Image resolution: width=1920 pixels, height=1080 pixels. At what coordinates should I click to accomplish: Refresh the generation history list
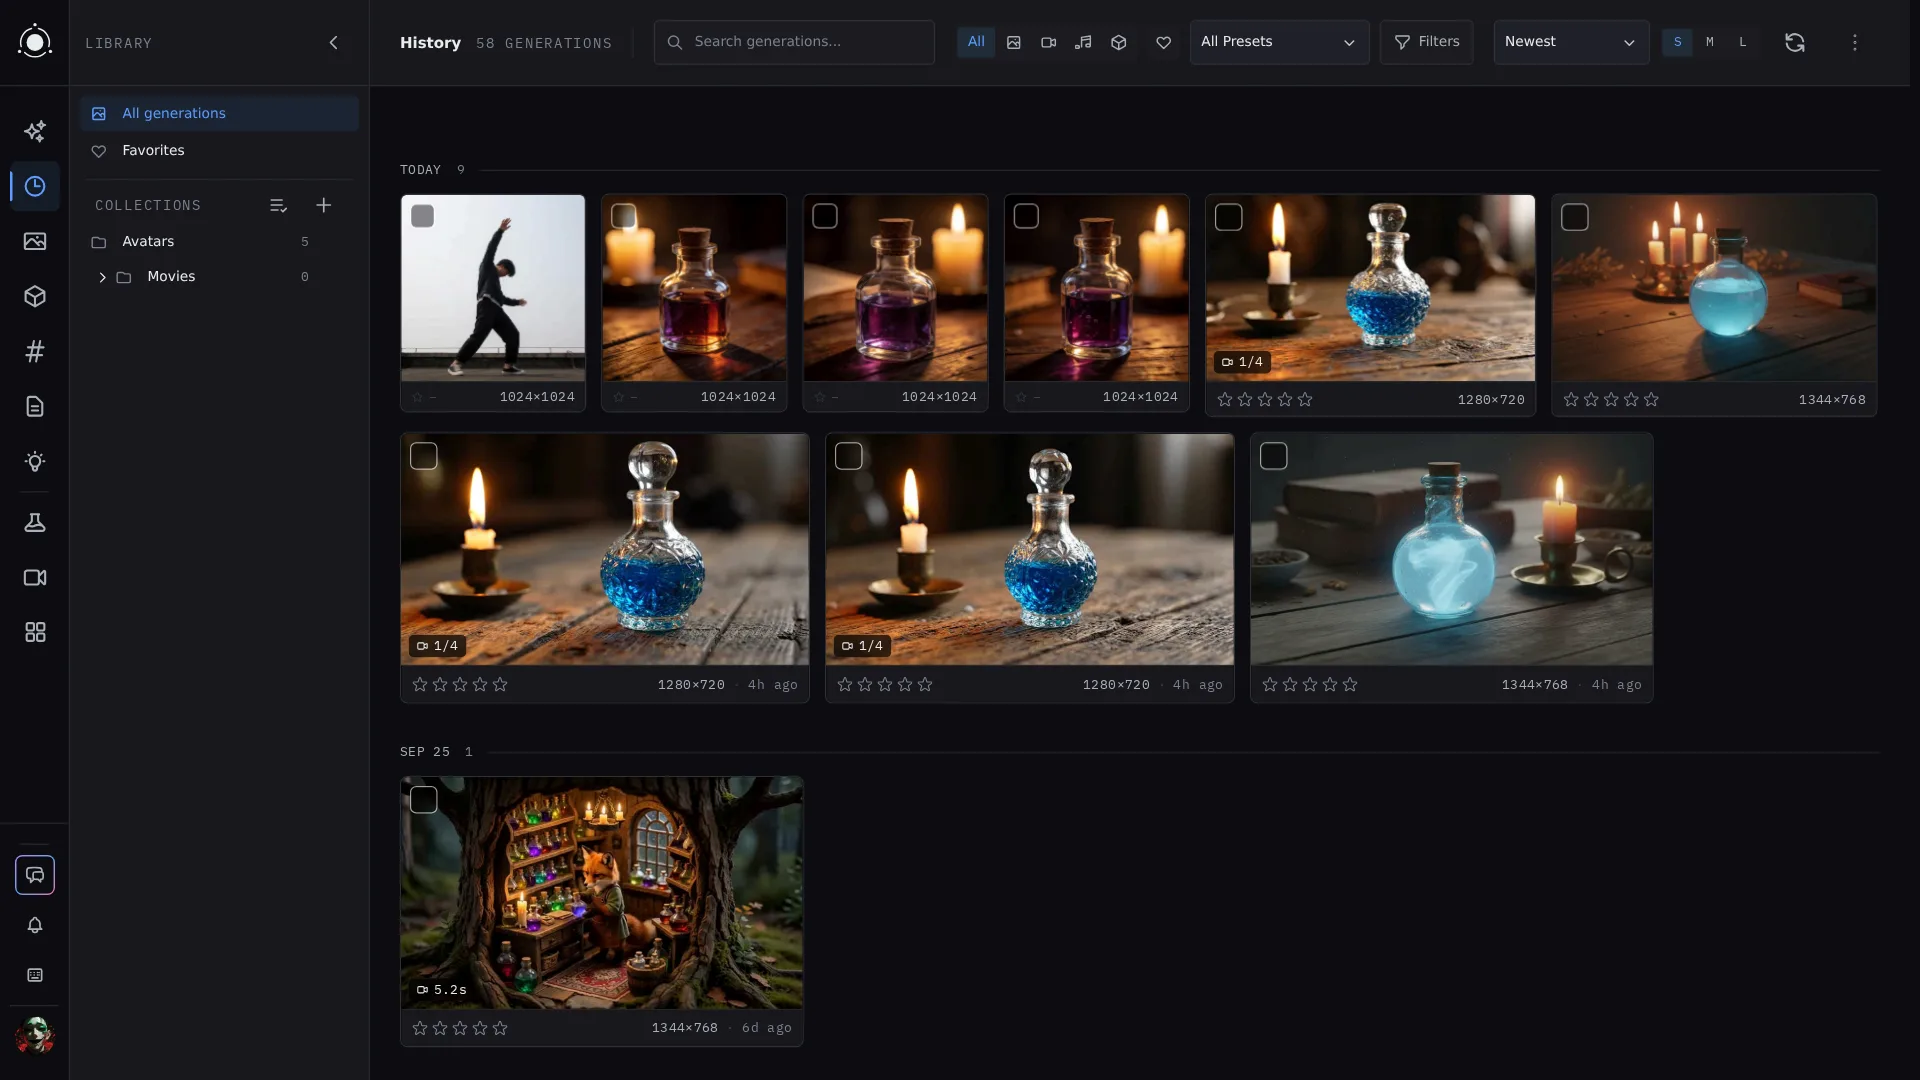[1795, 42]
